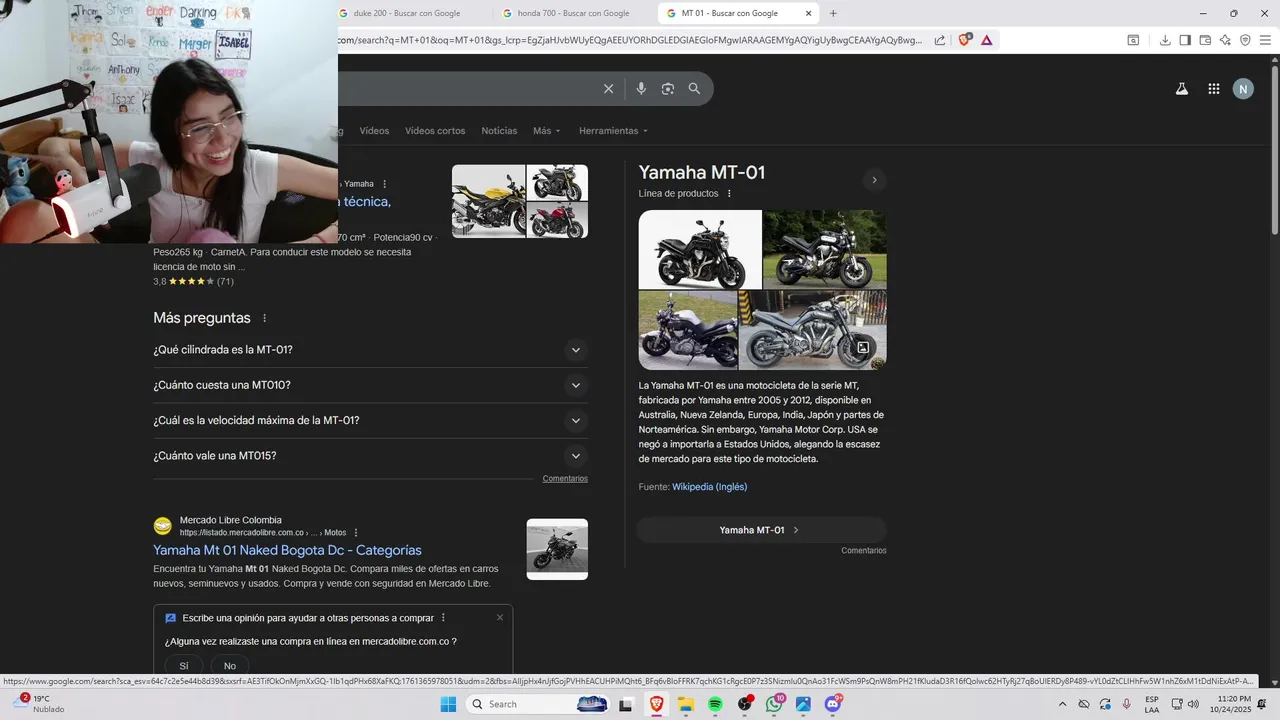Open Google account avatar N
This screenshot has width=1280, height=720.
(1243, 89)
